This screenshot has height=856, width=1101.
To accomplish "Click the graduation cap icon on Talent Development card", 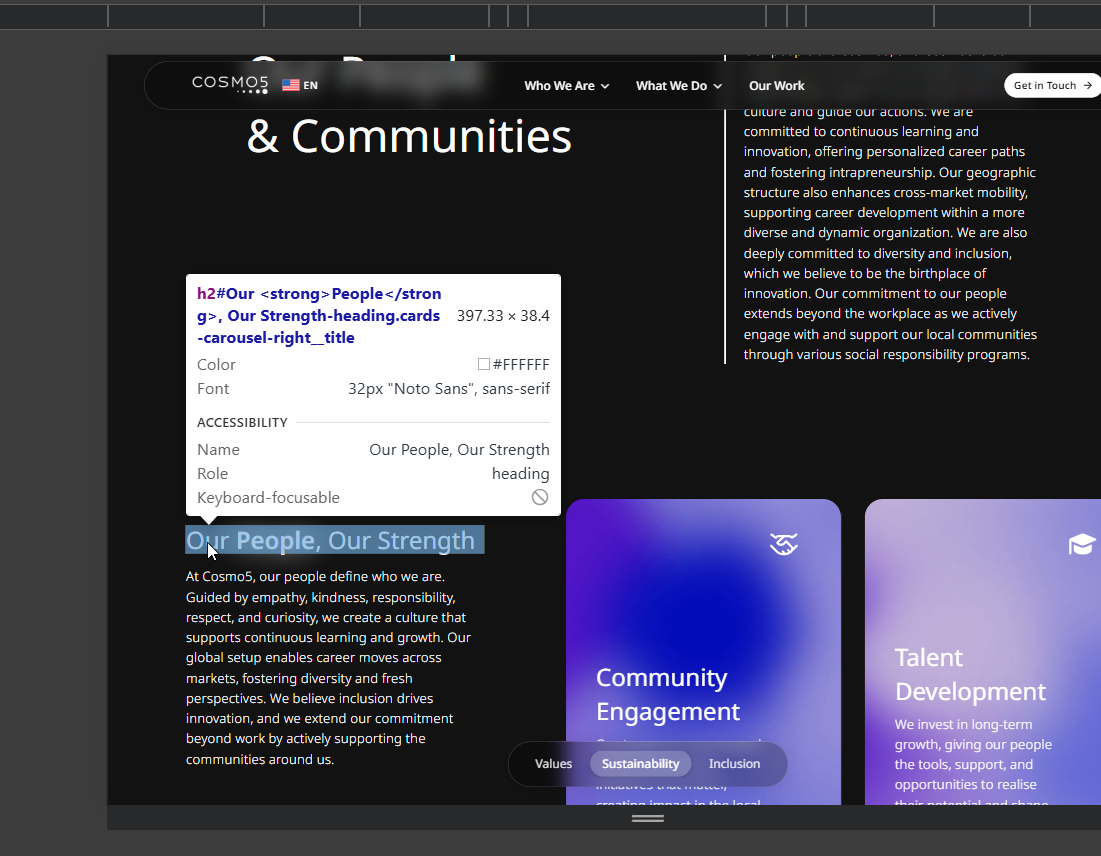I will coord(1082,544).
